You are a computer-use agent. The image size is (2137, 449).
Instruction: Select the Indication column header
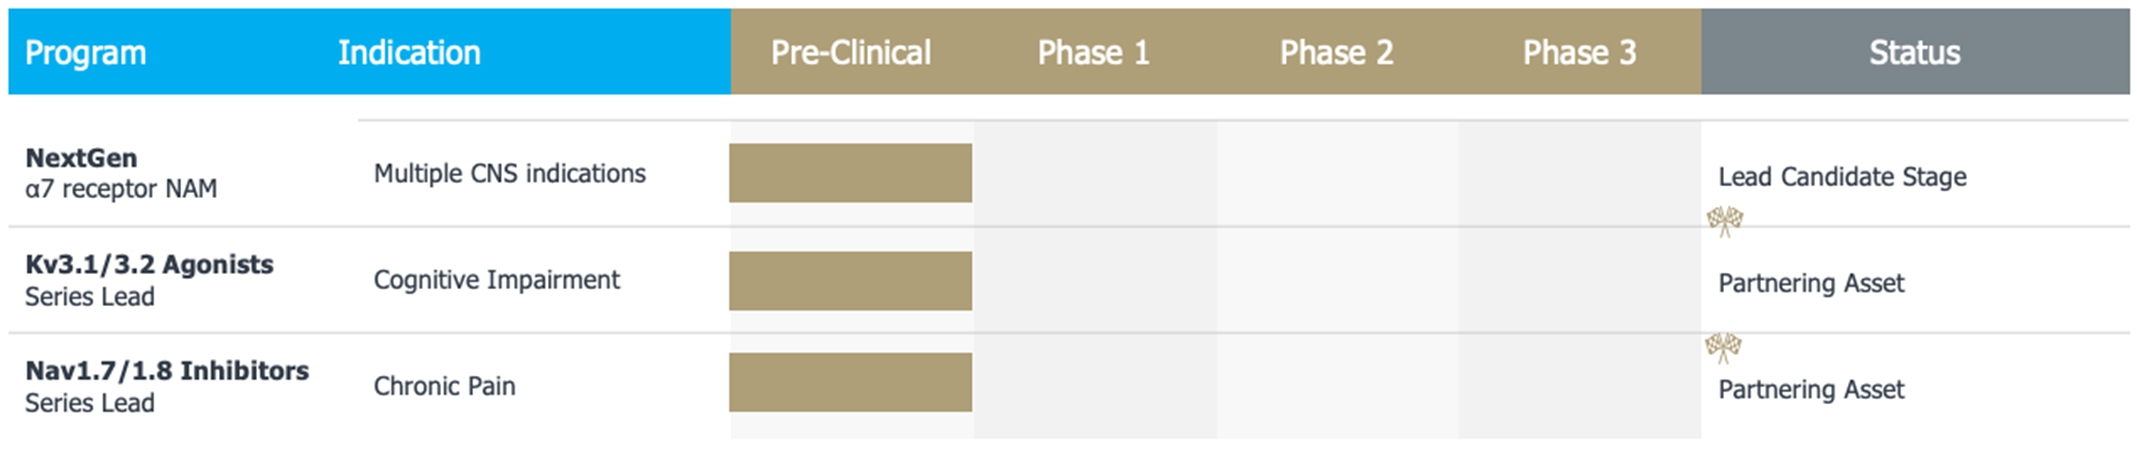click(409, 53)
